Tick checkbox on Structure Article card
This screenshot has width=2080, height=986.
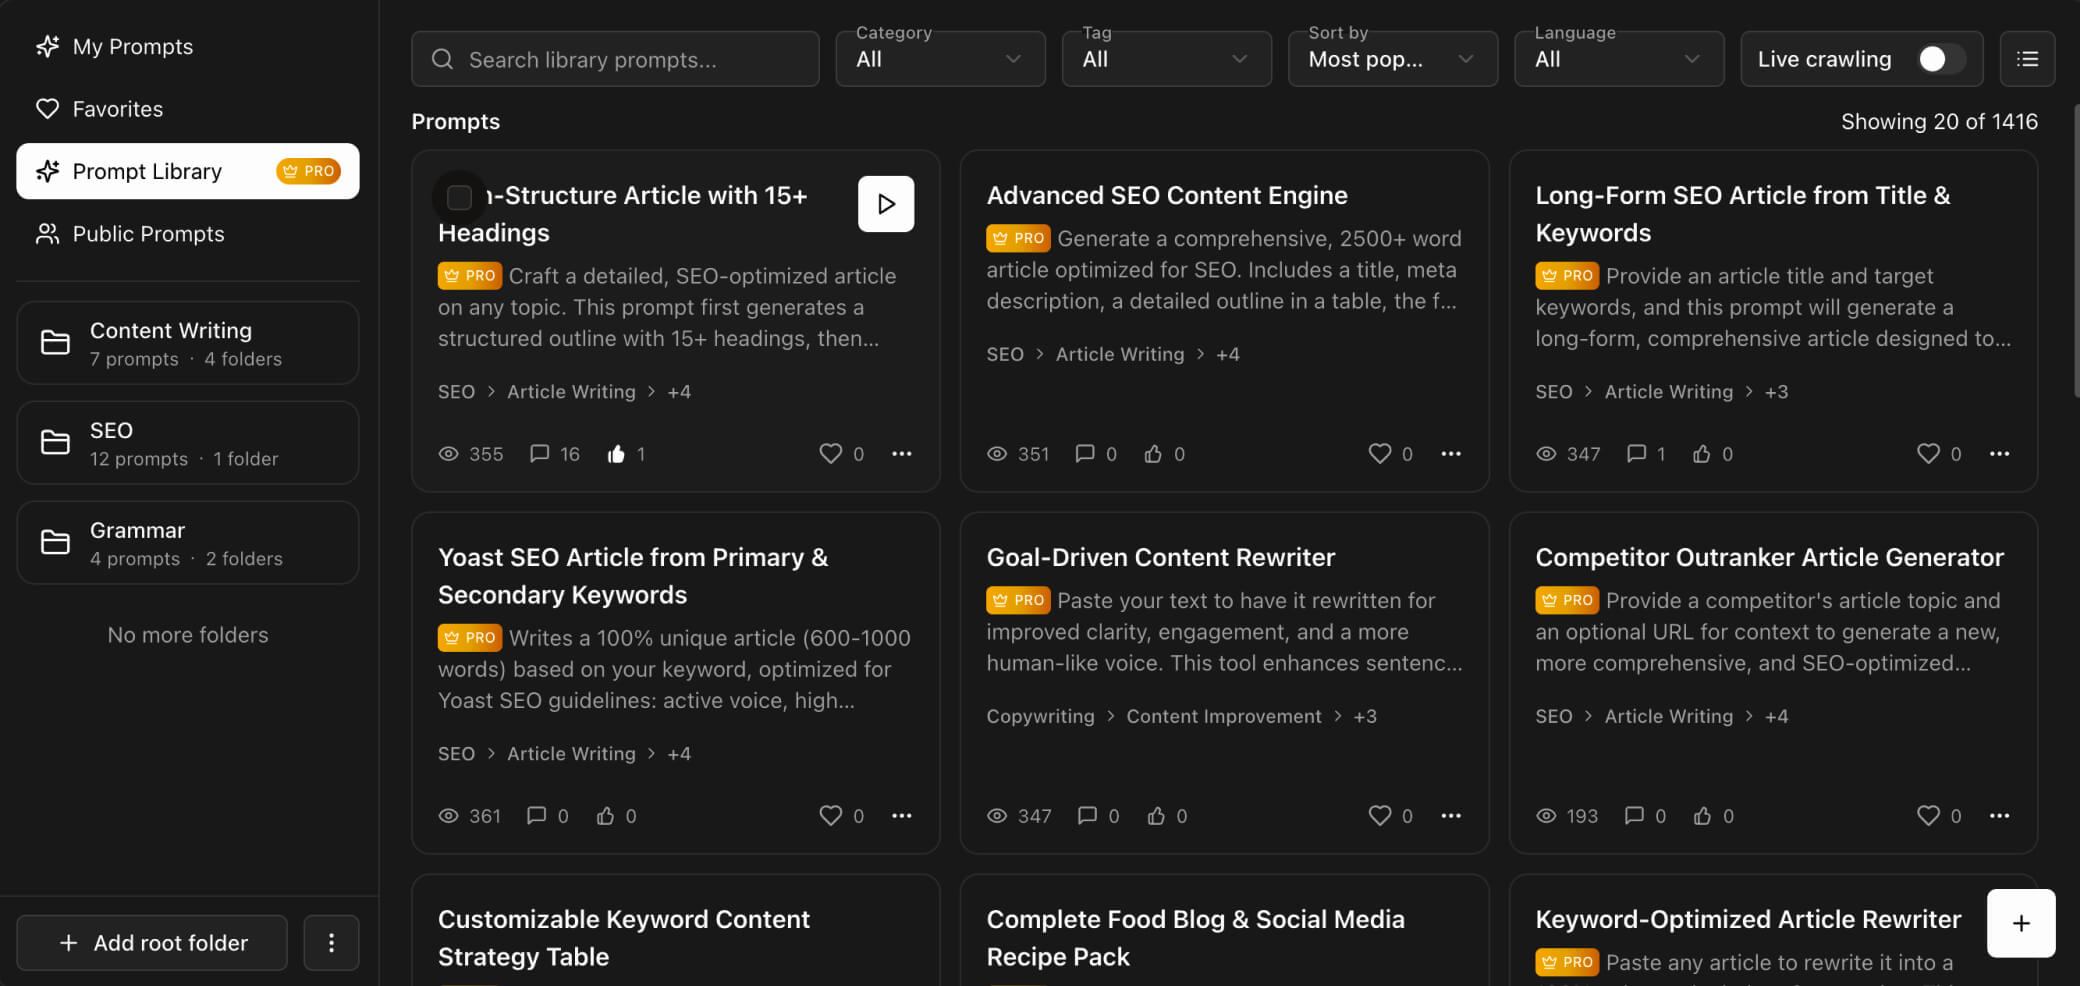[459, 197]
